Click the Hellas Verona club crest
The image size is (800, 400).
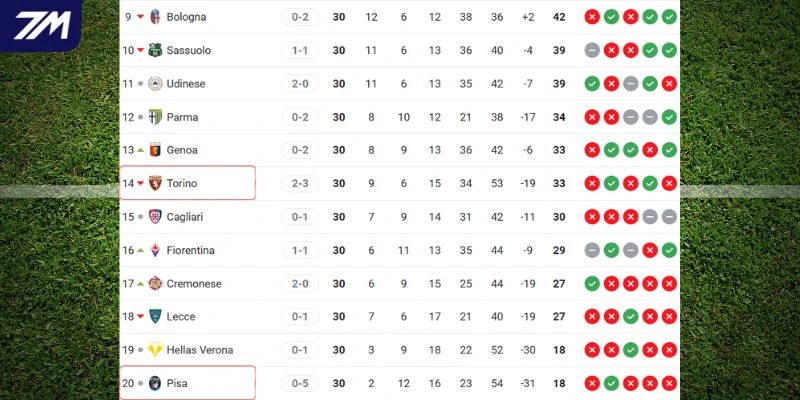155,350
